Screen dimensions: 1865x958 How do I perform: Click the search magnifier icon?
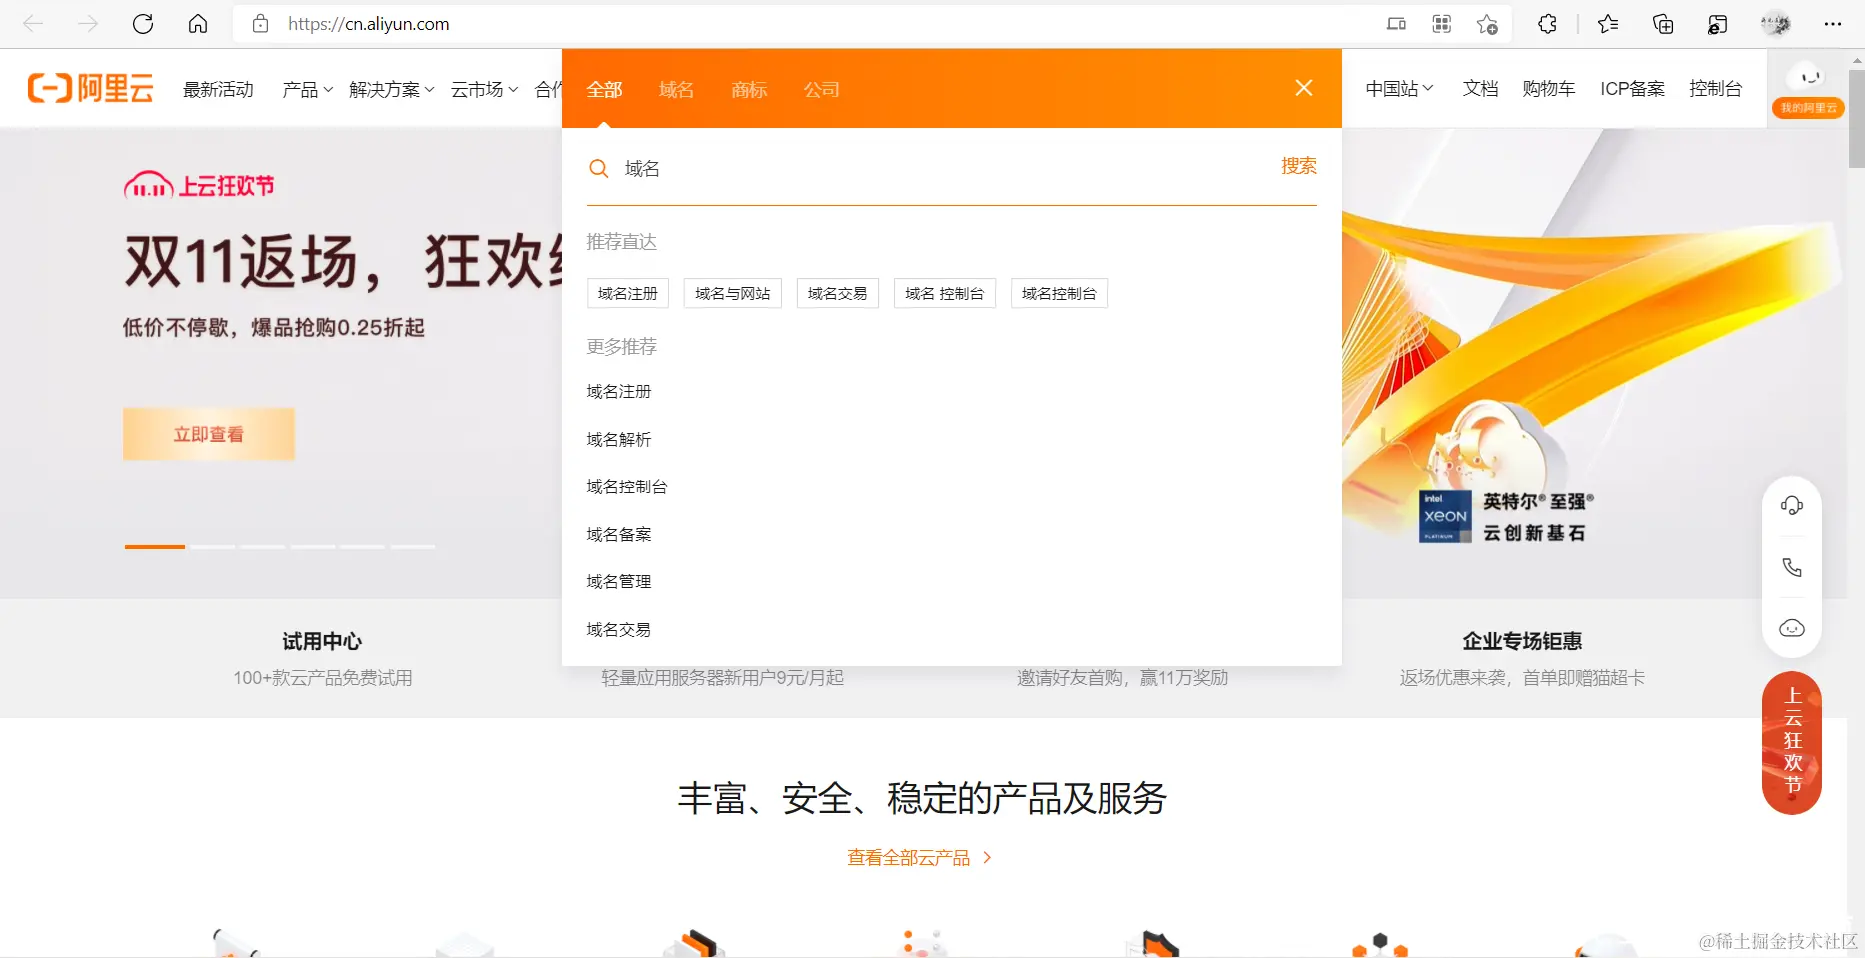[x=598, y=168]
